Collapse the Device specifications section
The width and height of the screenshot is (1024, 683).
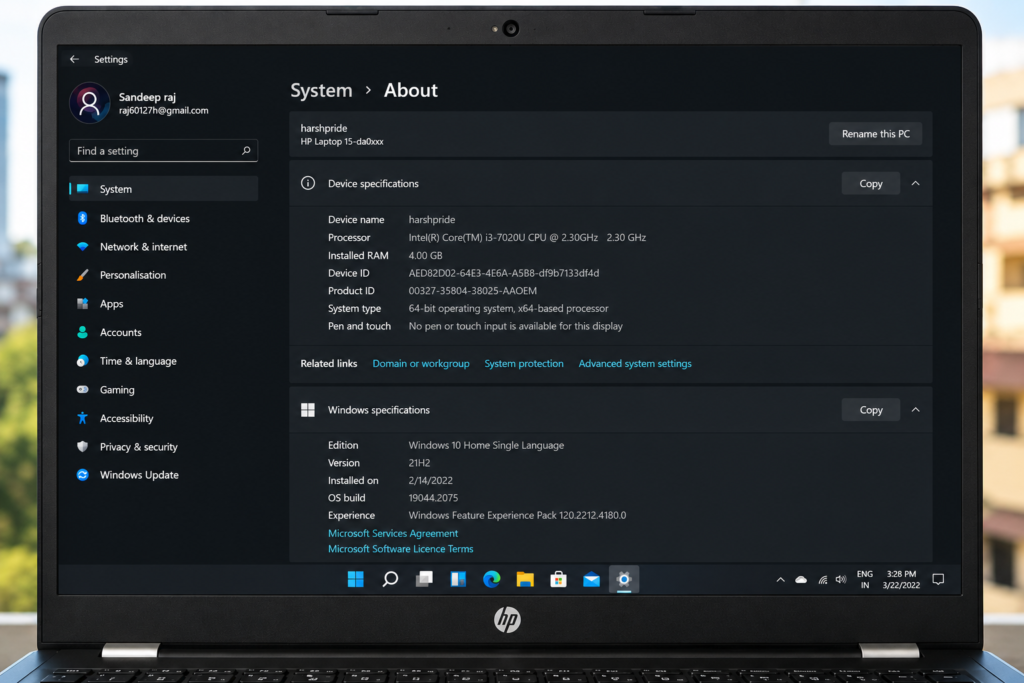click(916, 183)
